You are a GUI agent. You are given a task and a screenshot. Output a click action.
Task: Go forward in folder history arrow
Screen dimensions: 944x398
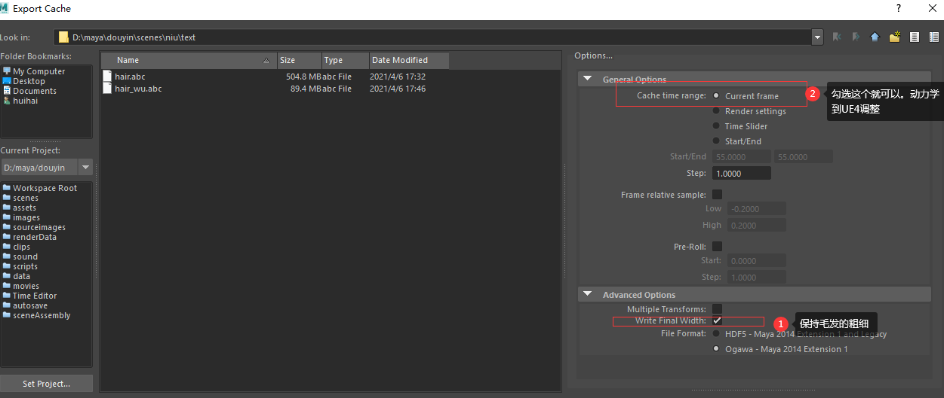[856, 37]
